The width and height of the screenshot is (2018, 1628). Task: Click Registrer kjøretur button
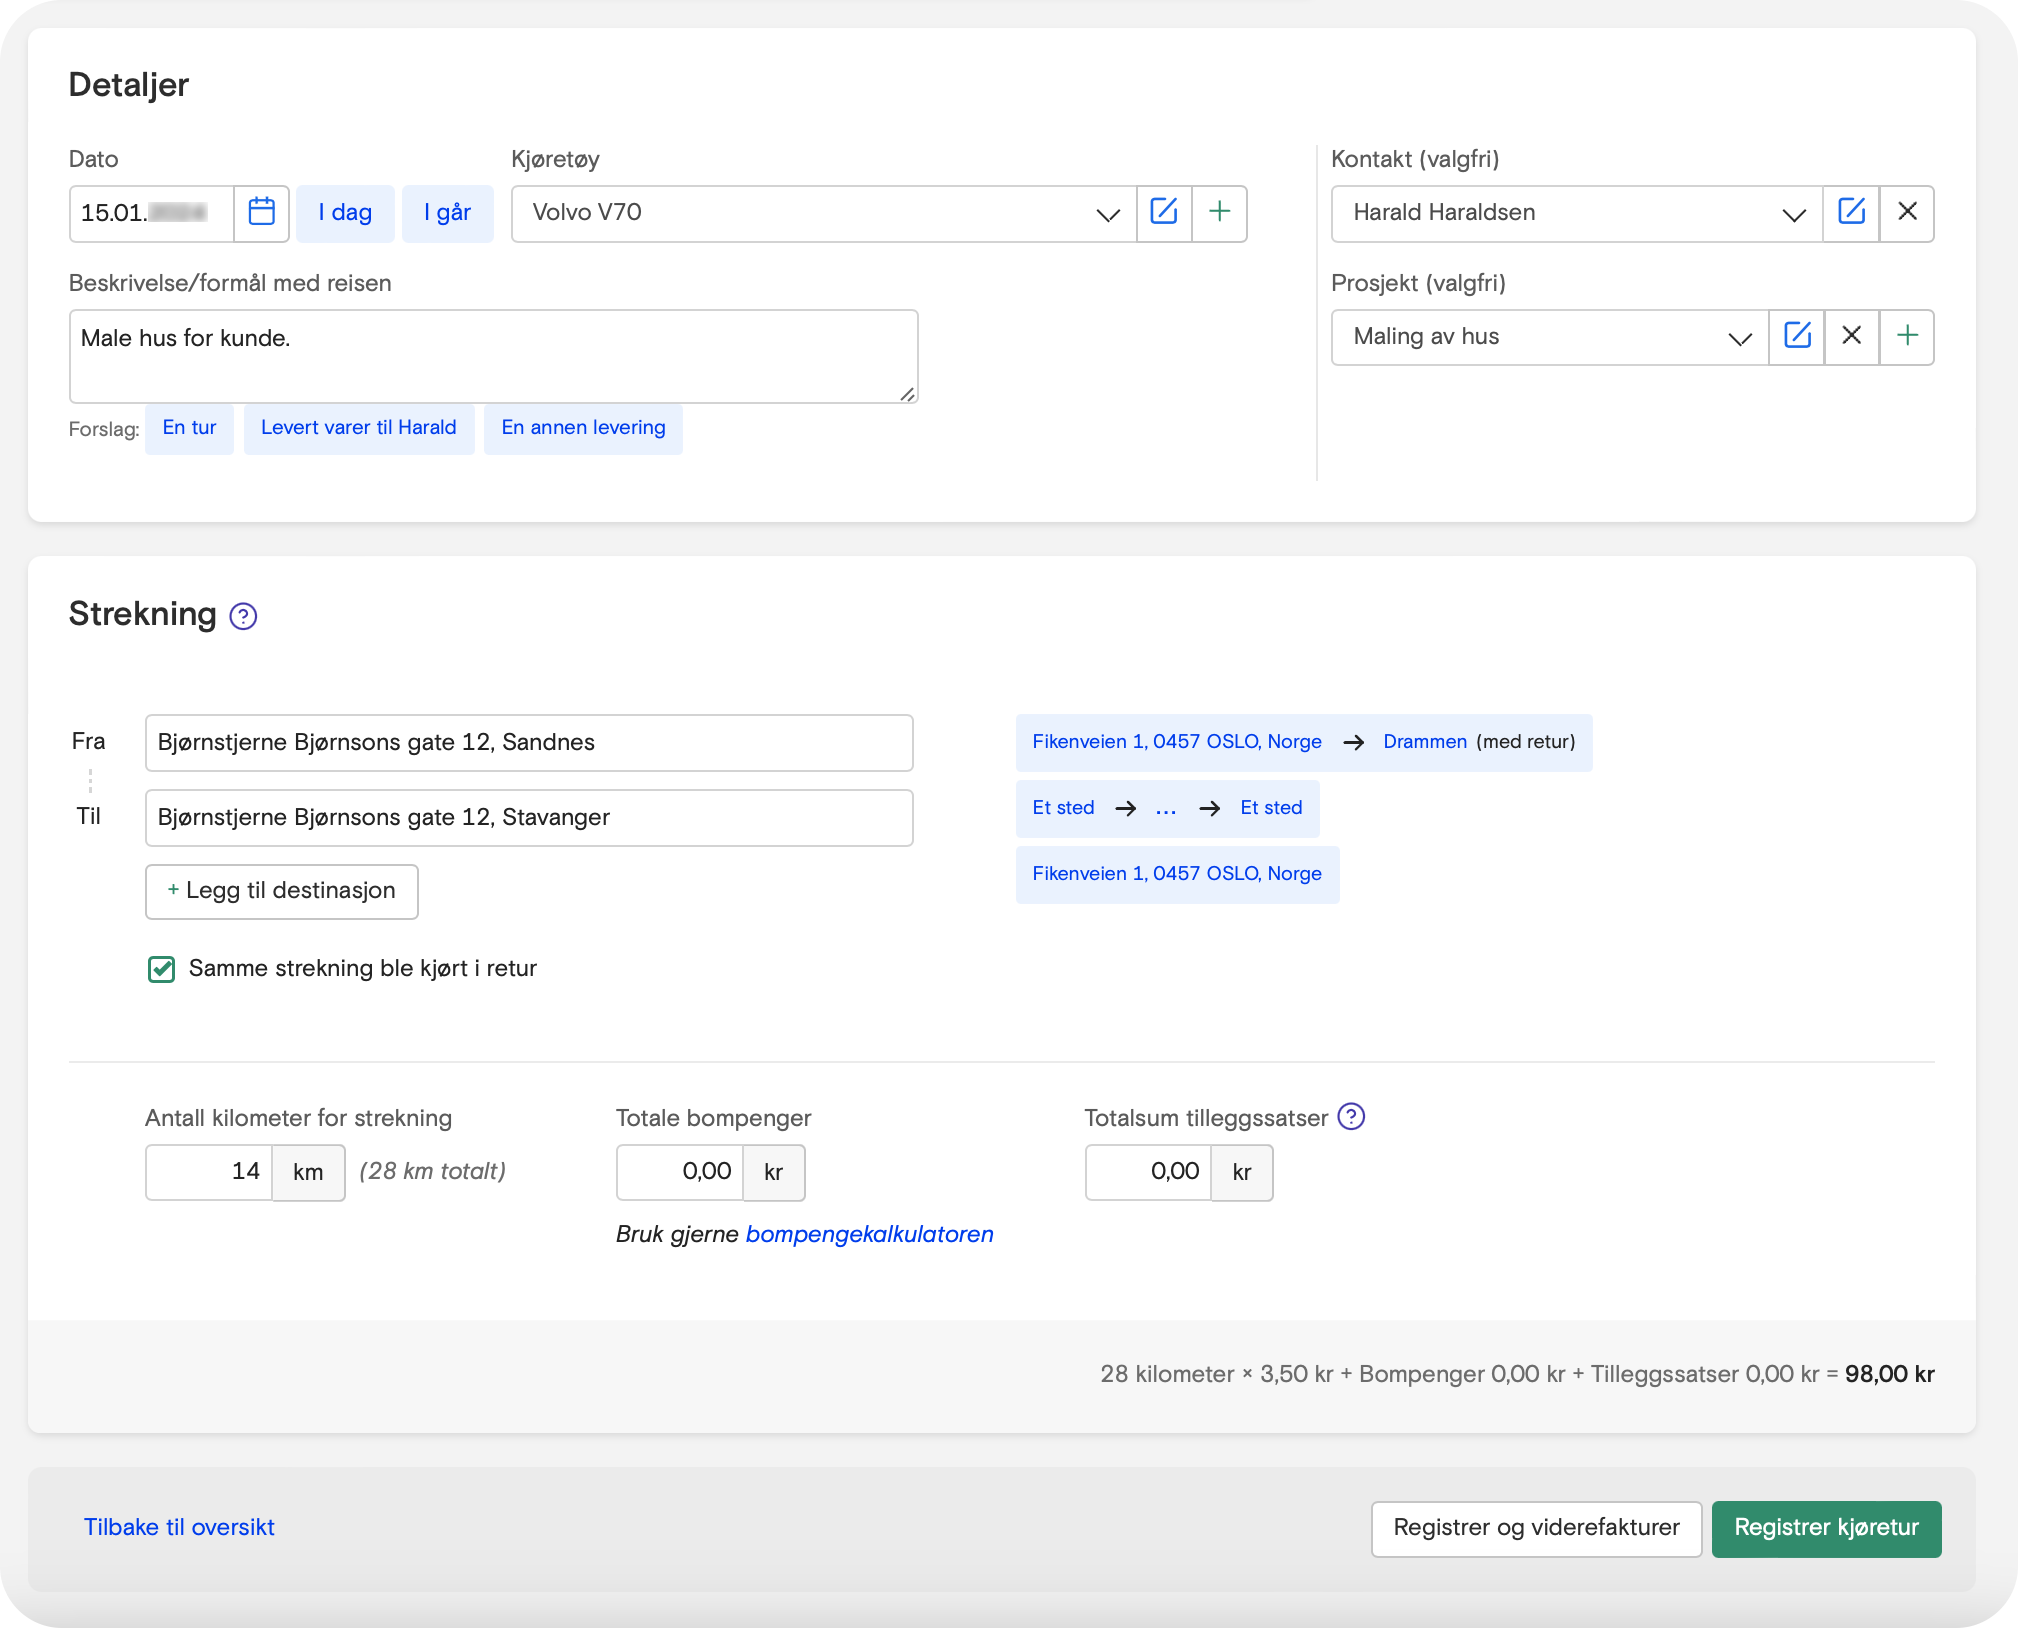point(1825,1528)
